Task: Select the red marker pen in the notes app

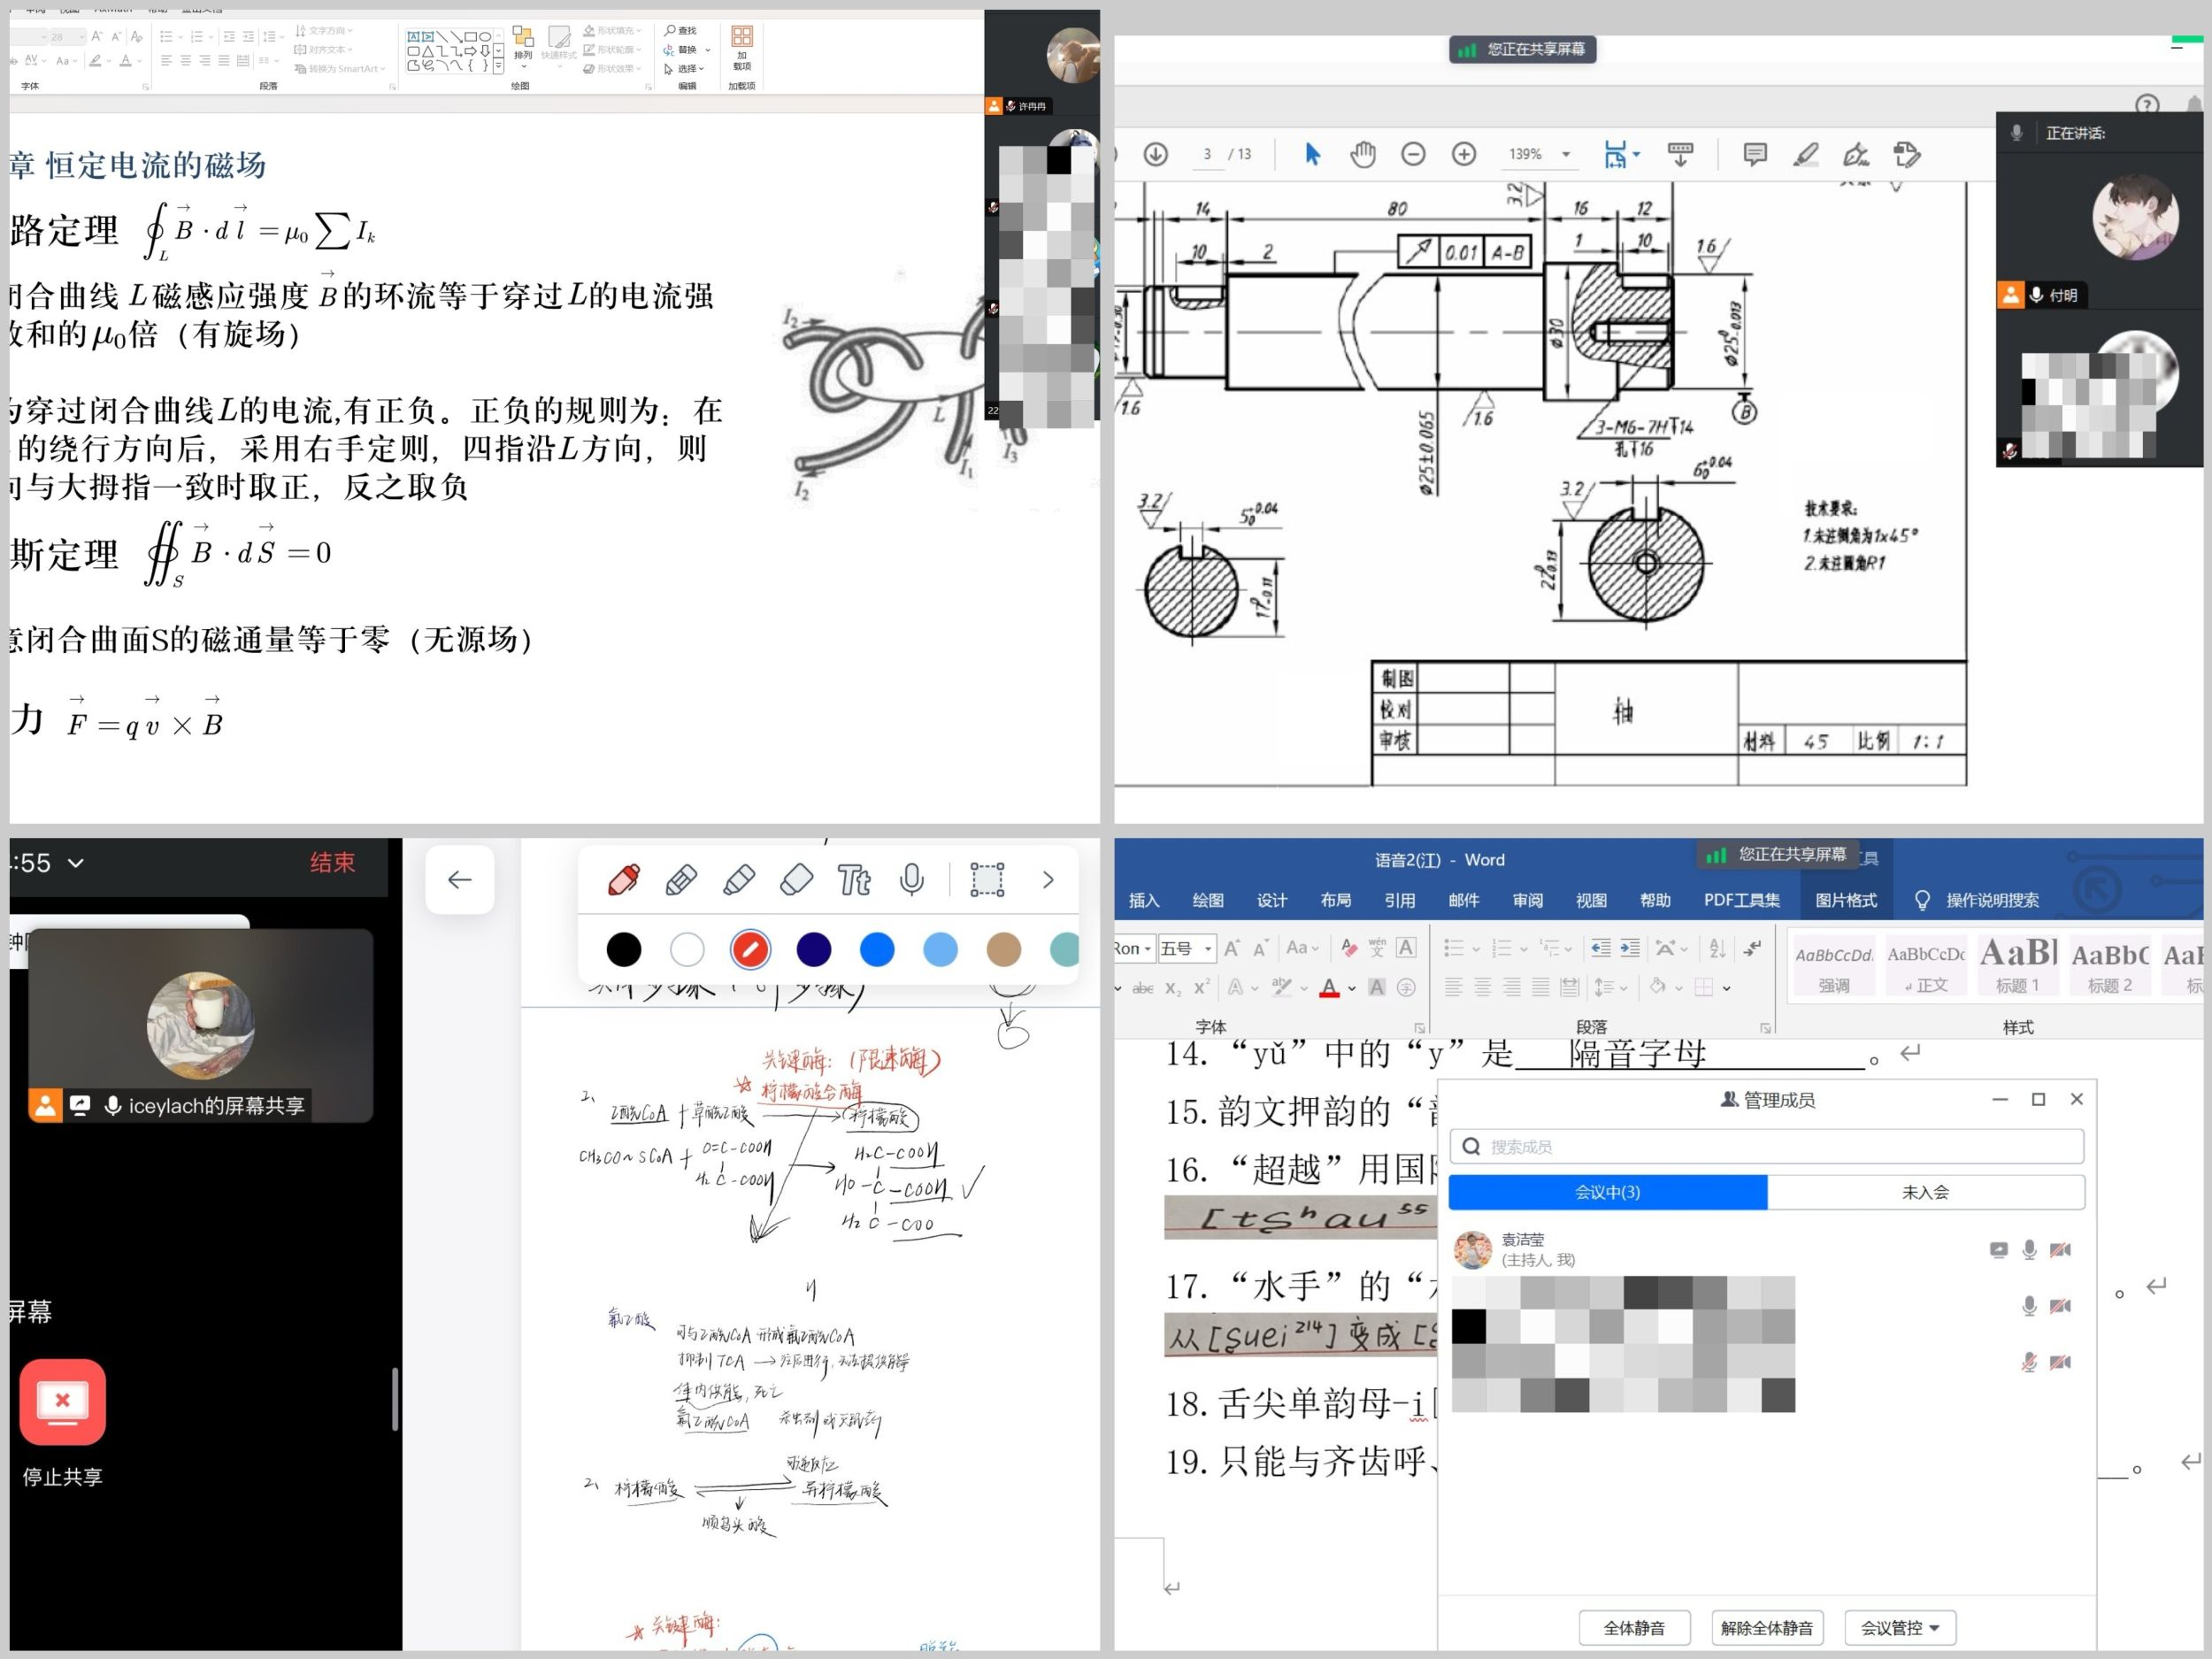Action: 623,880
